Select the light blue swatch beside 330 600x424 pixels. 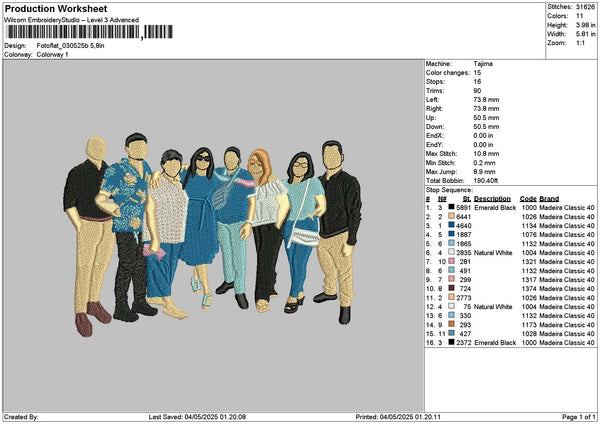[x=451, y=315]
